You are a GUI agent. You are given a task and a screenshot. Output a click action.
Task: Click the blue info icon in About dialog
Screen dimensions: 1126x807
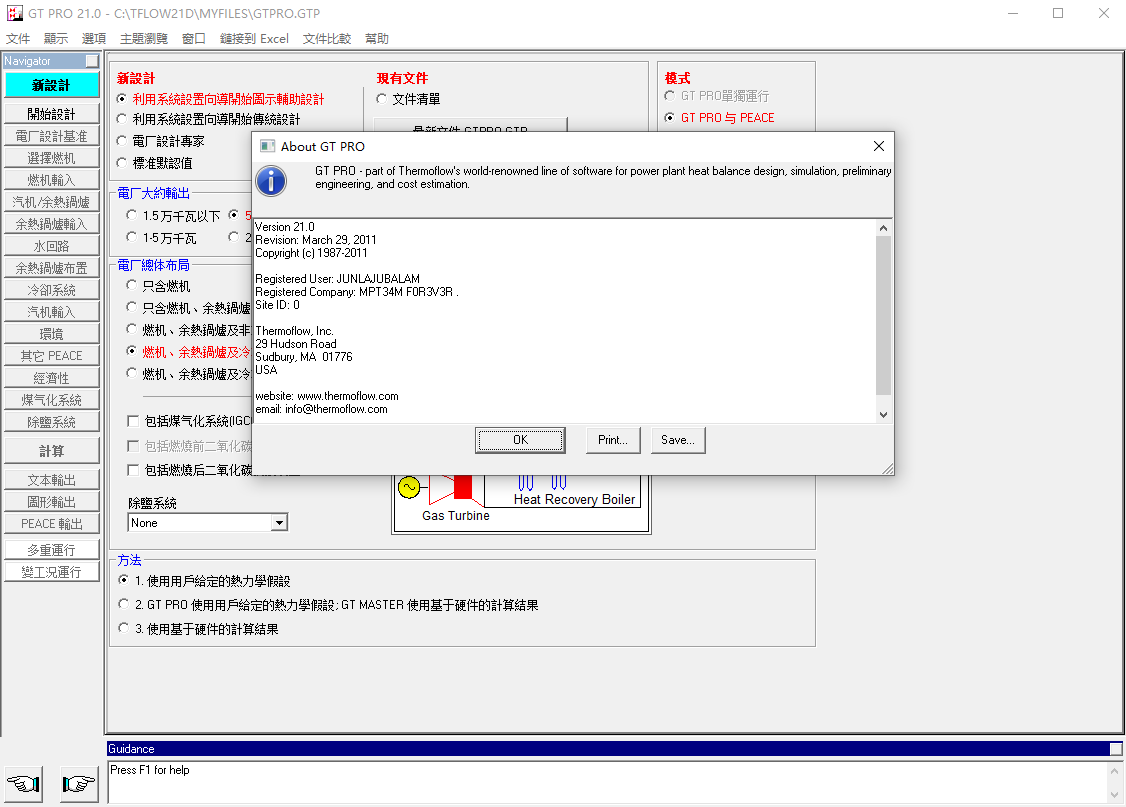[x=271, y=180]
